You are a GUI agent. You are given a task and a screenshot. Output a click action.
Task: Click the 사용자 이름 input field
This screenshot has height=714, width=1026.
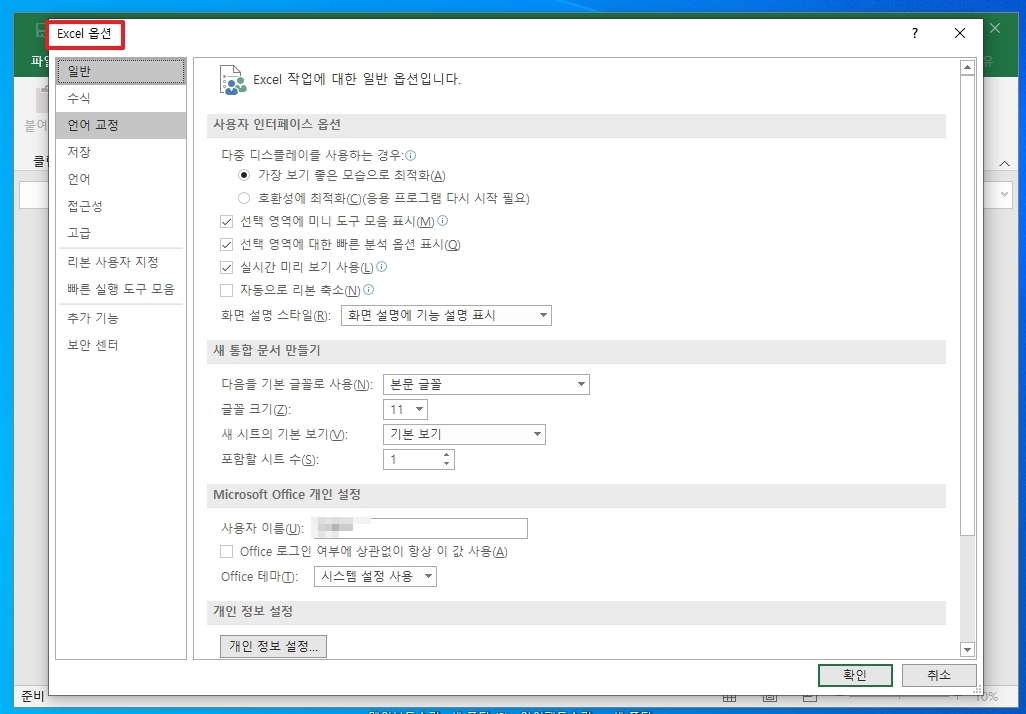[419, 528]
